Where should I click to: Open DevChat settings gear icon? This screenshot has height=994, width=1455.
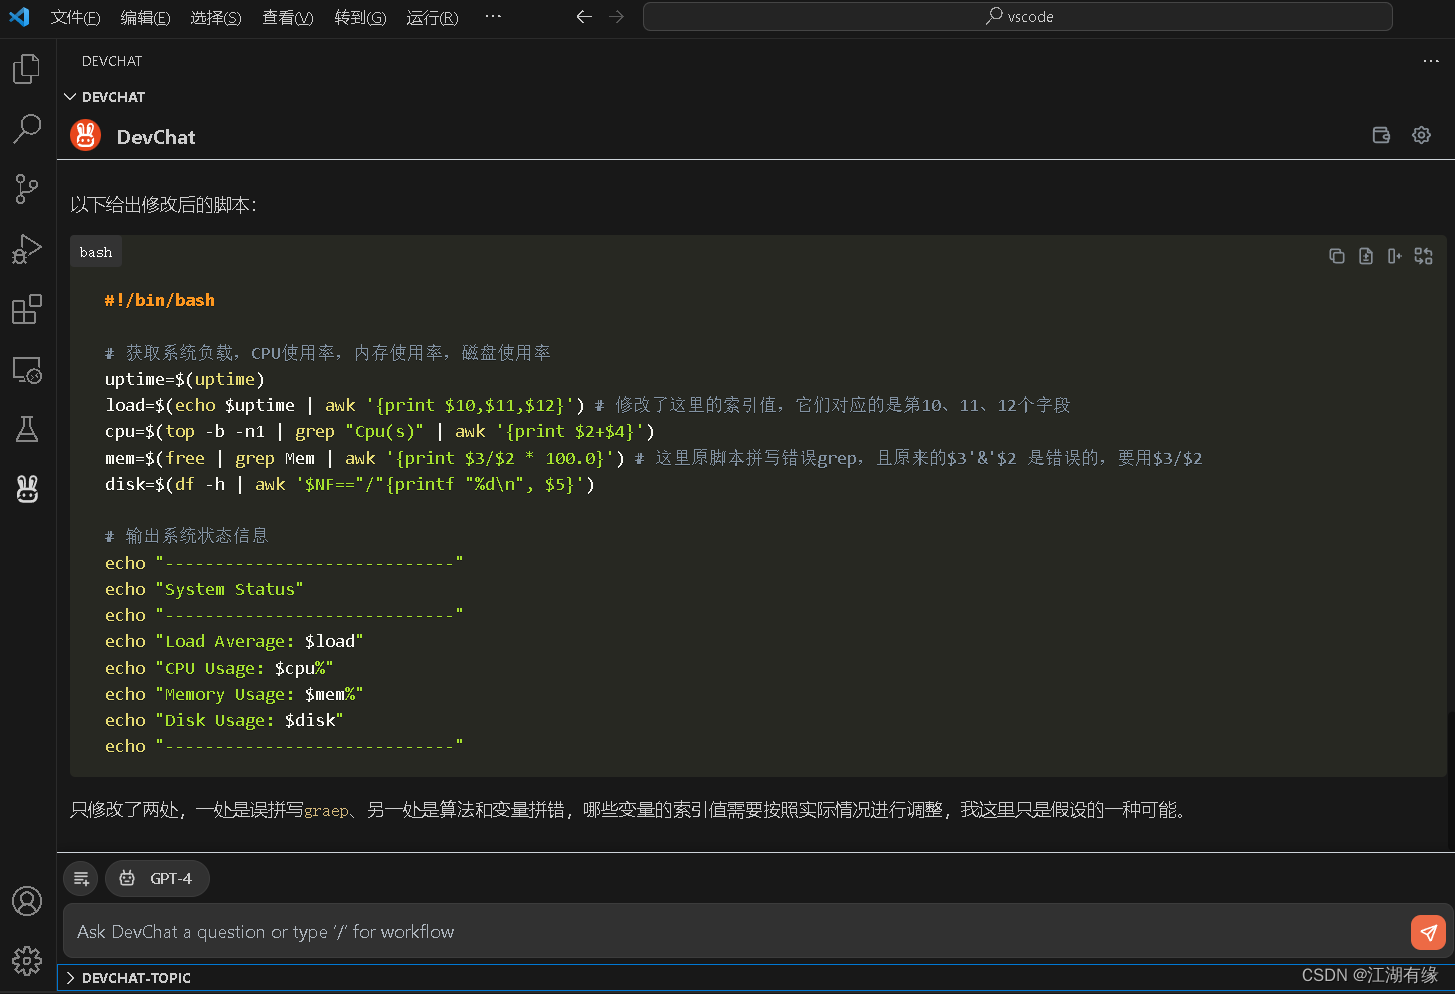tap(1421, 135)
